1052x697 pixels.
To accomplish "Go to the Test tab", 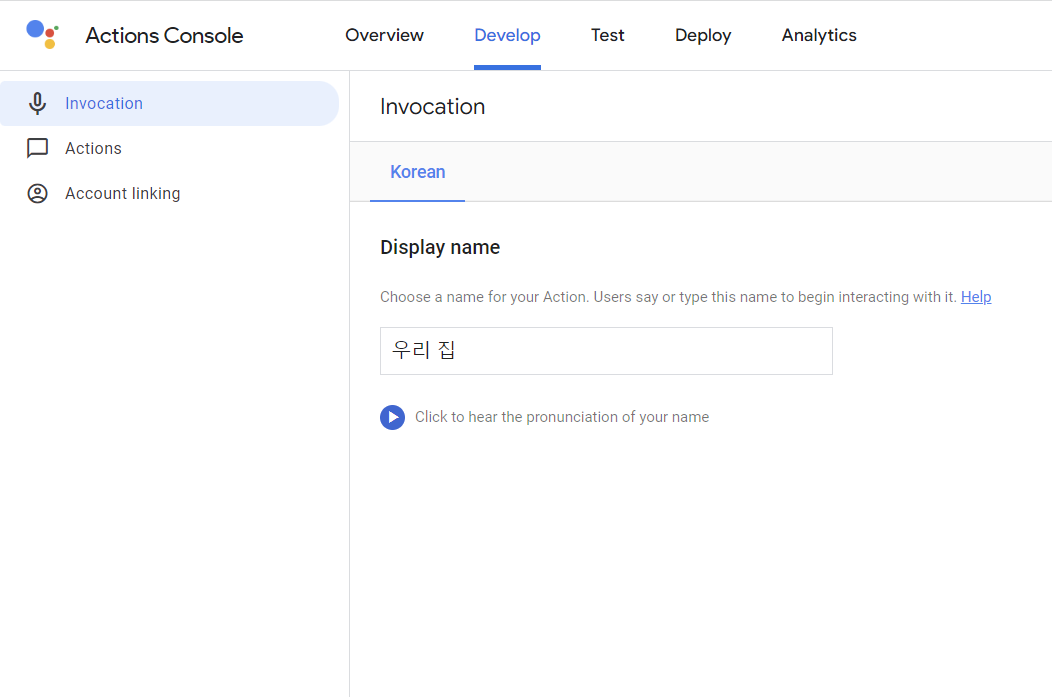I will coord(607,35).
